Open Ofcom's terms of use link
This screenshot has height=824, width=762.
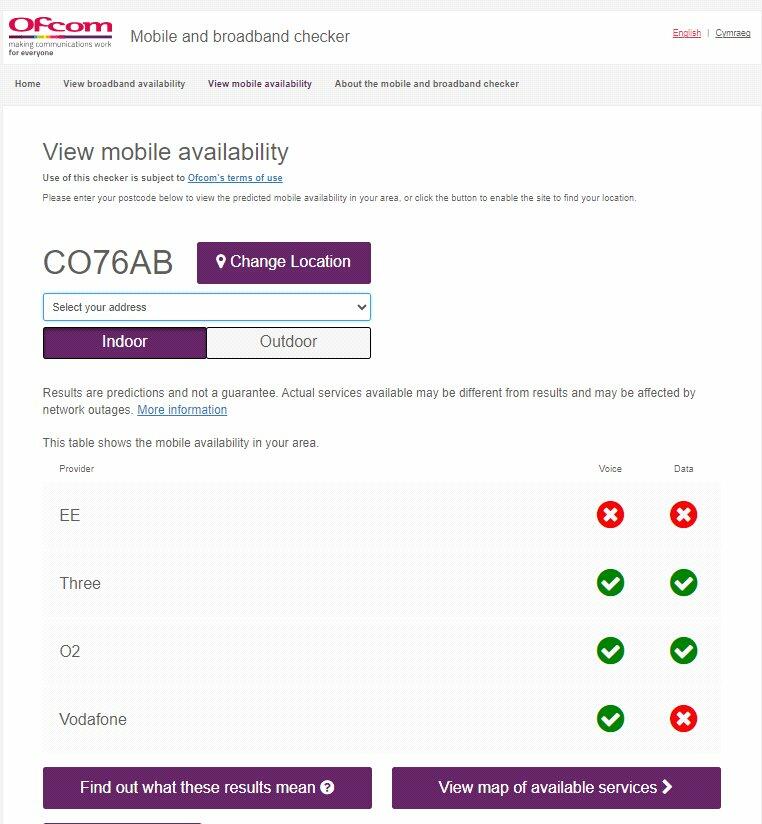235,178
